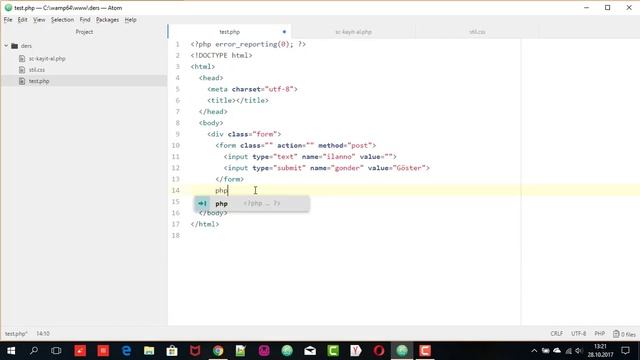Change the CRLF line ending setting
The width and height of the screenshot is (640, 360).
click(x=556, y=334)
